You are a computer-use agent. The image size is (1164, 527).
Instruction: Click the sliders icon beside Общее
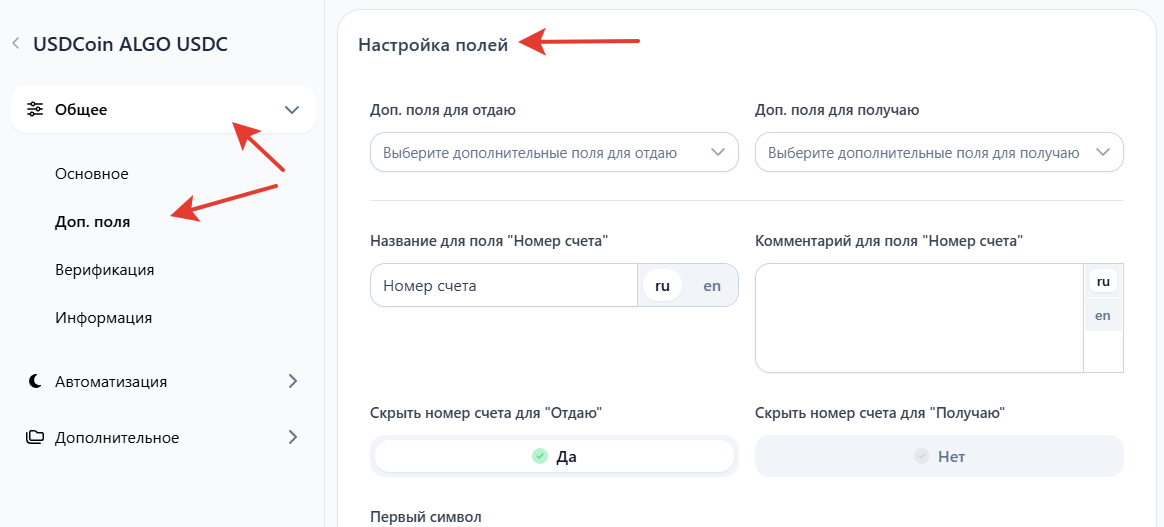35,110
